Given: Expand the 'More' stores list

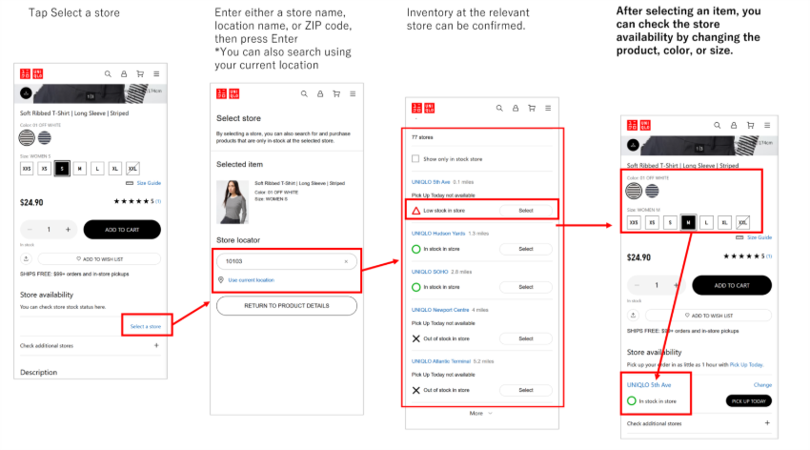Looking at the screenshot, I should [480, 412].
